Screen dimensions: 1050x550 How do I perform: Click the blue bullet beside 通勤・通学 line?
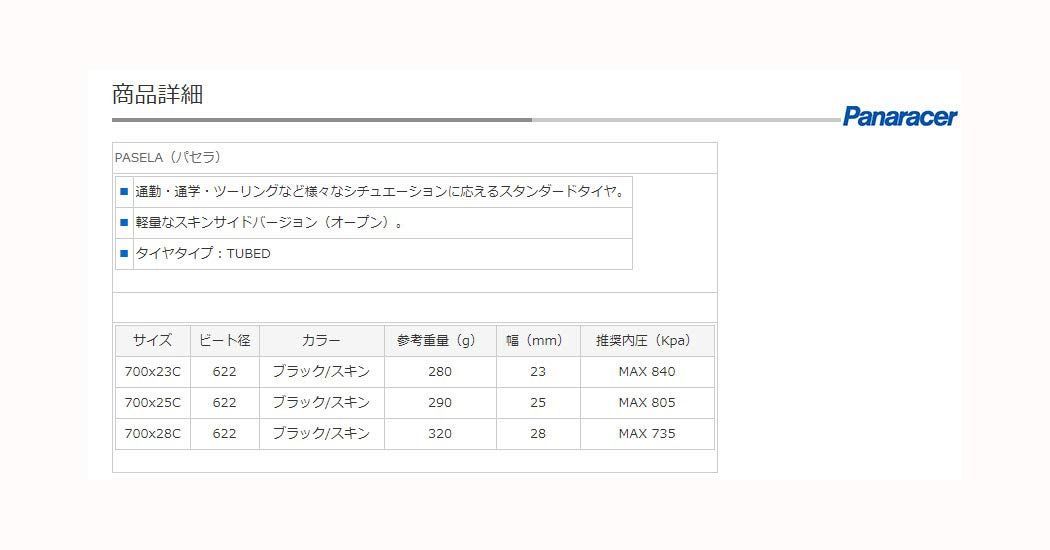pyautogui.click(x=124, y=192)
